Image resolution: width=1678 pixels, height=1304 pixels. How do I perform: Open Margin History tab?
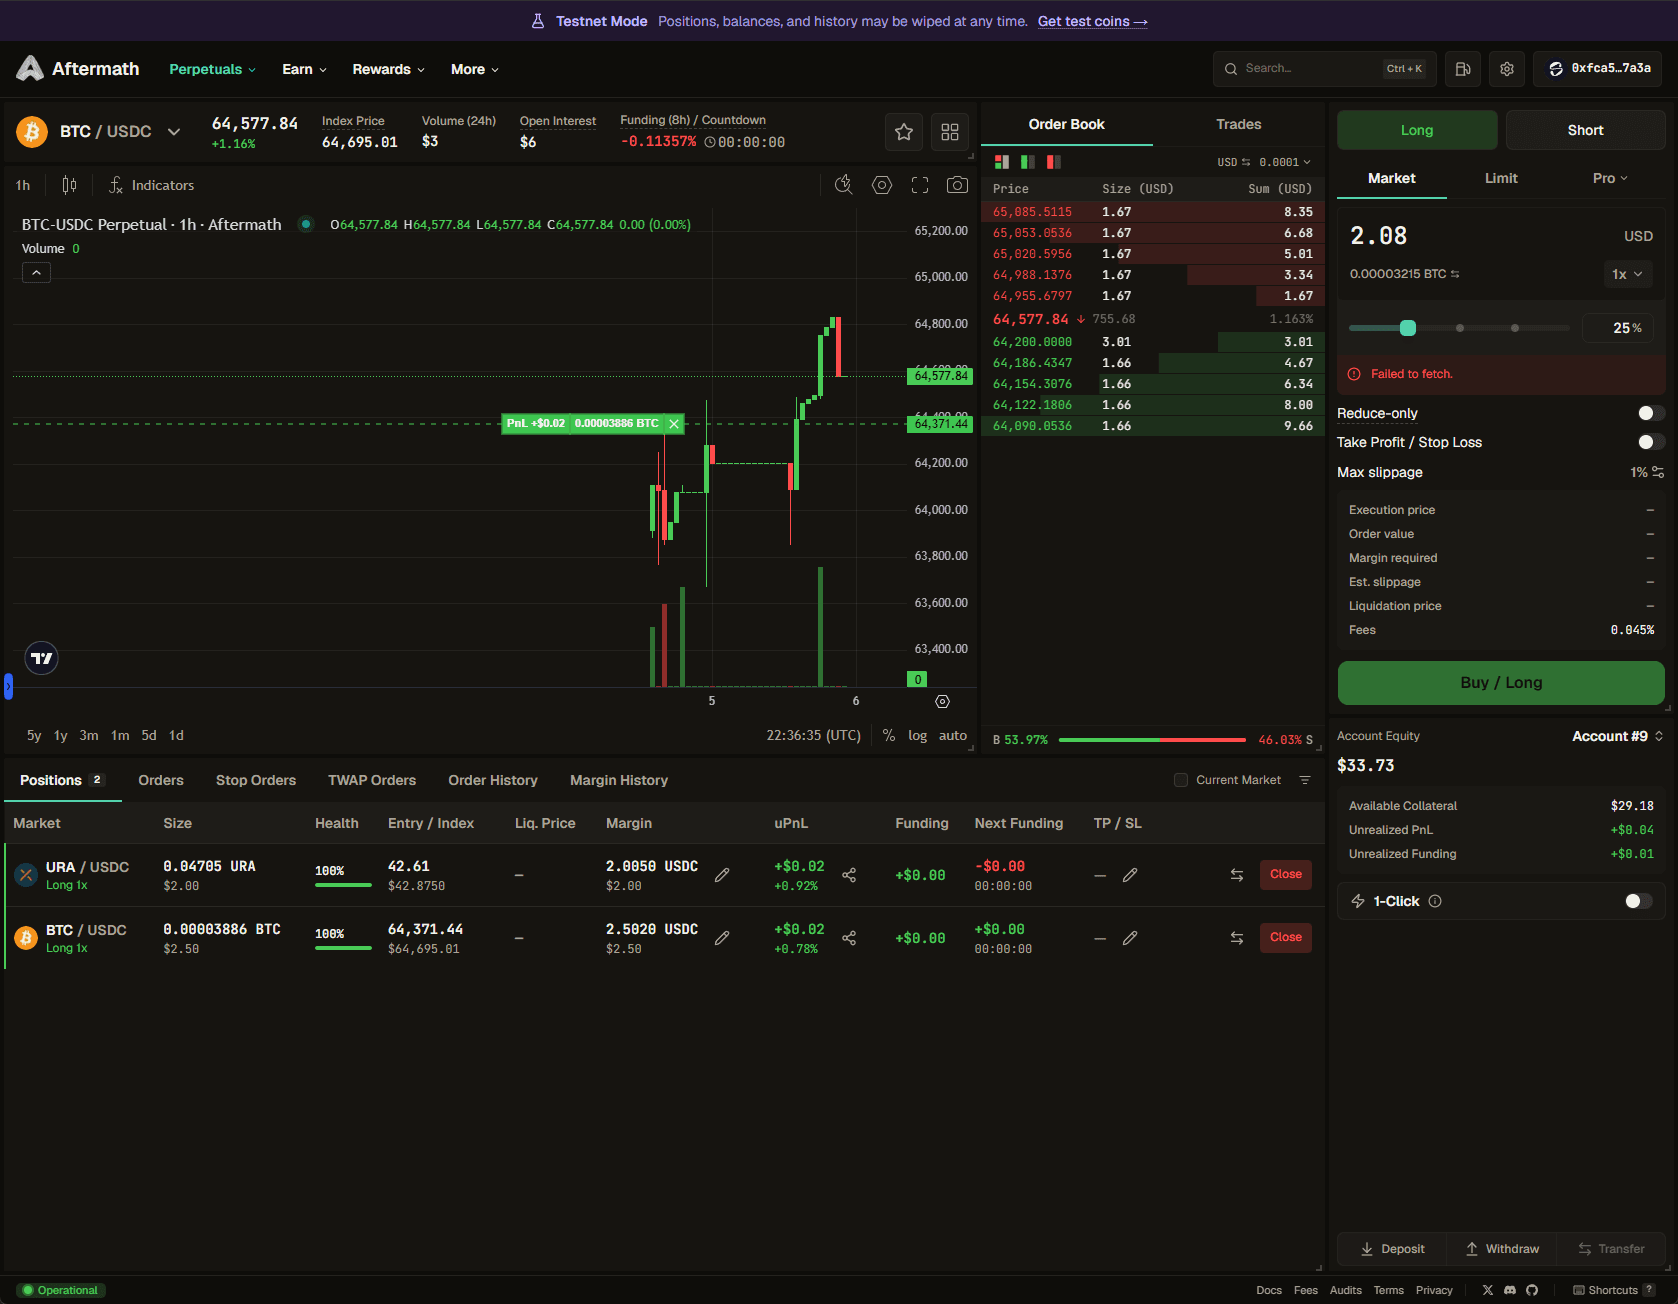(x=619, y=780)
